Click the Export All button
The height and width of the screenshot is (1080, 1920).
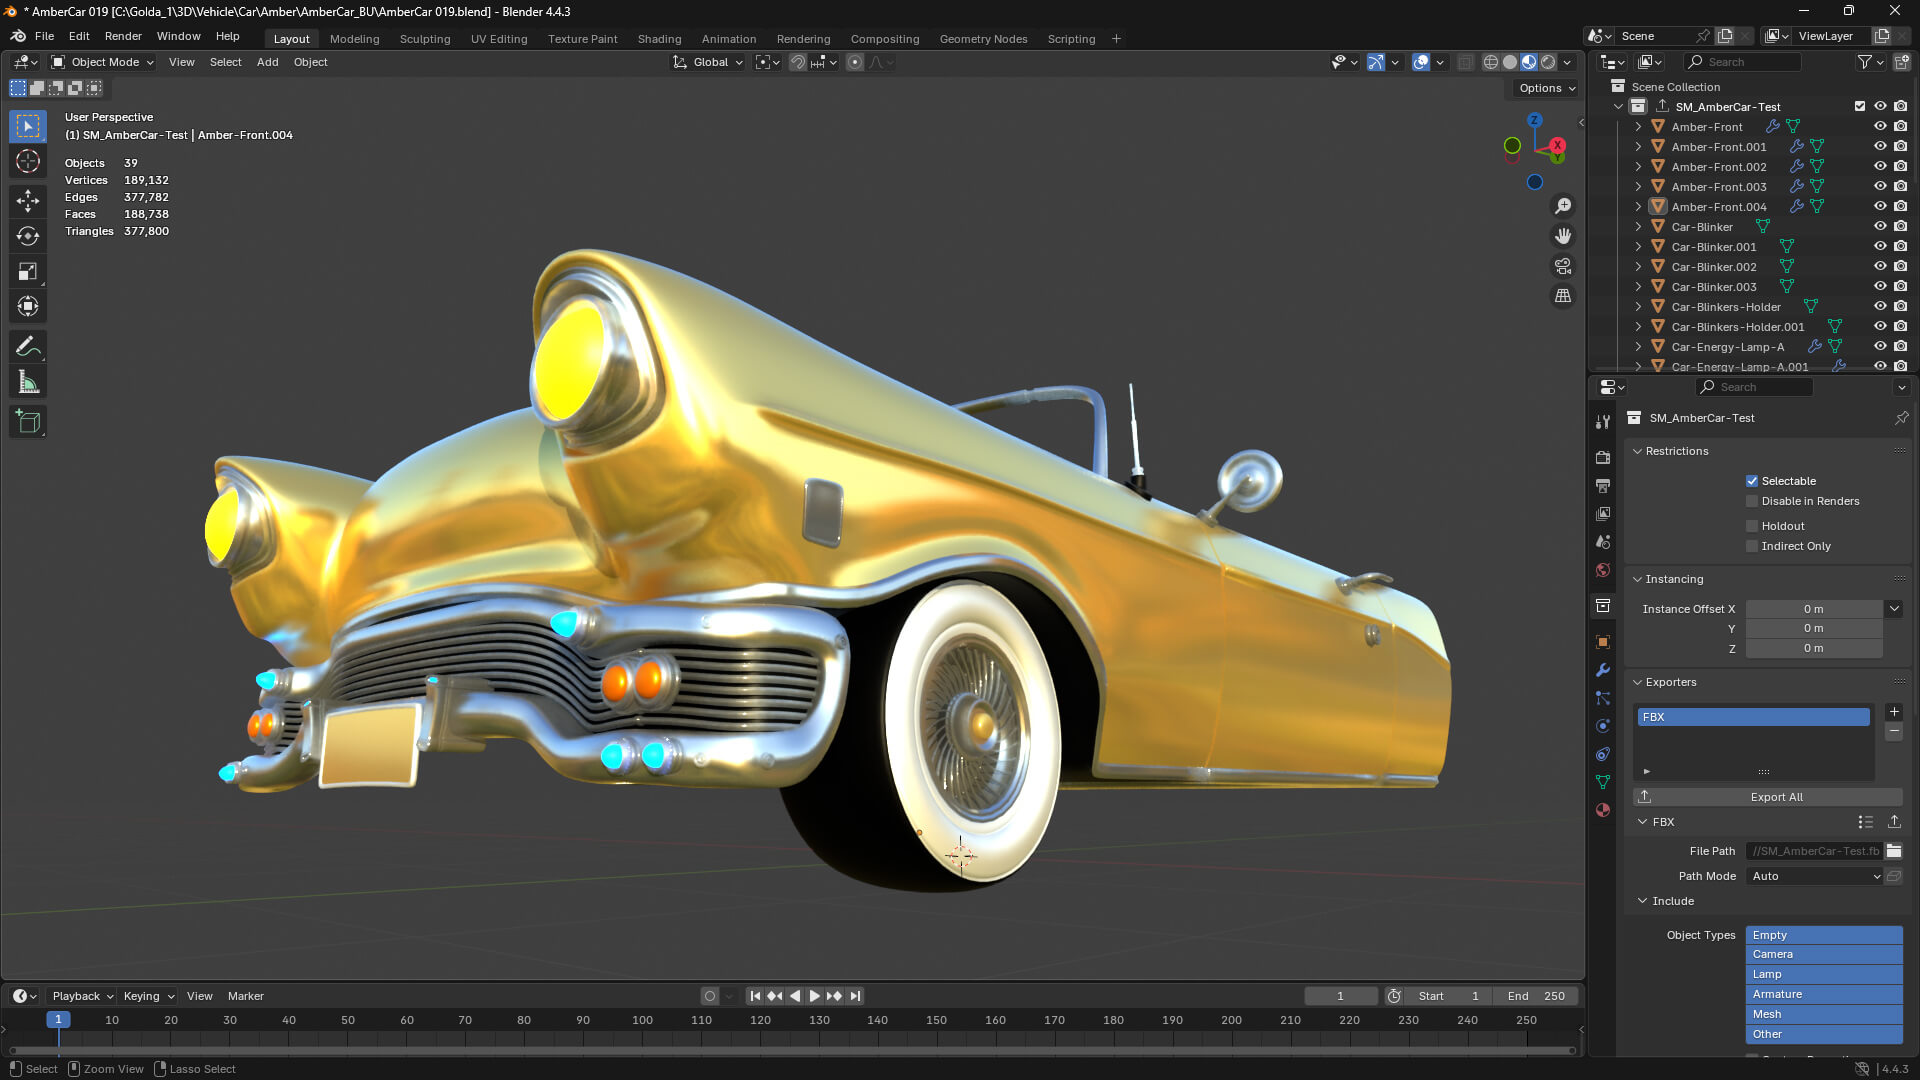pyautogui.click(x=1776, y=797)
